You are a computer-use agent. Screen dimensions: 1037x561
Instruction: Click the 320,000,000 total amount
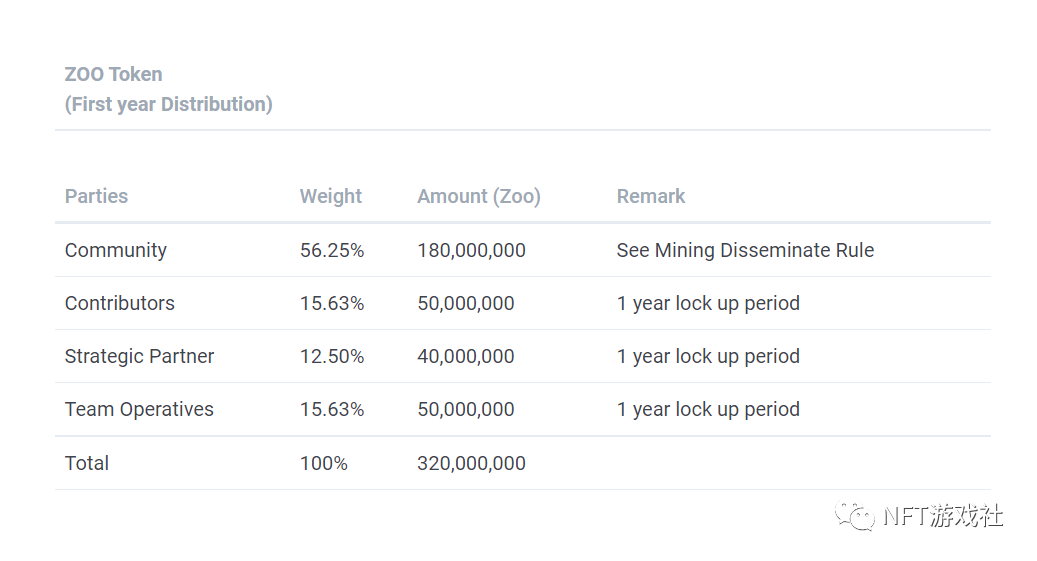click(x=471, y=463)
